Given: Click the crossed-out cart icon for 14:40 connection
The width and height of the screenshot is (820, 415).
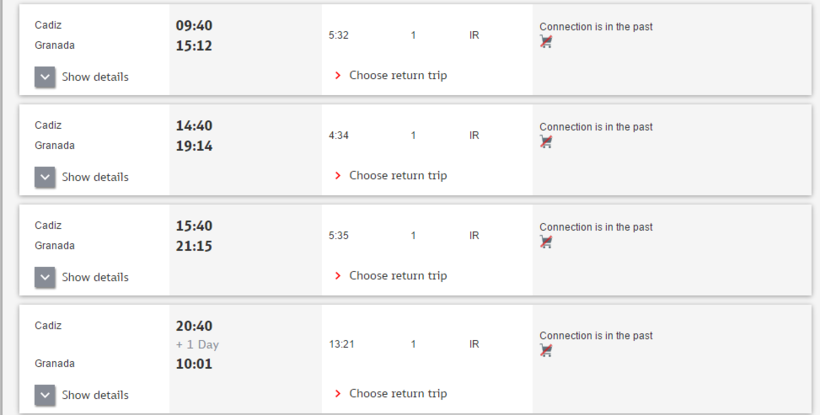Looking at the screenshot, I should point(546,142).
